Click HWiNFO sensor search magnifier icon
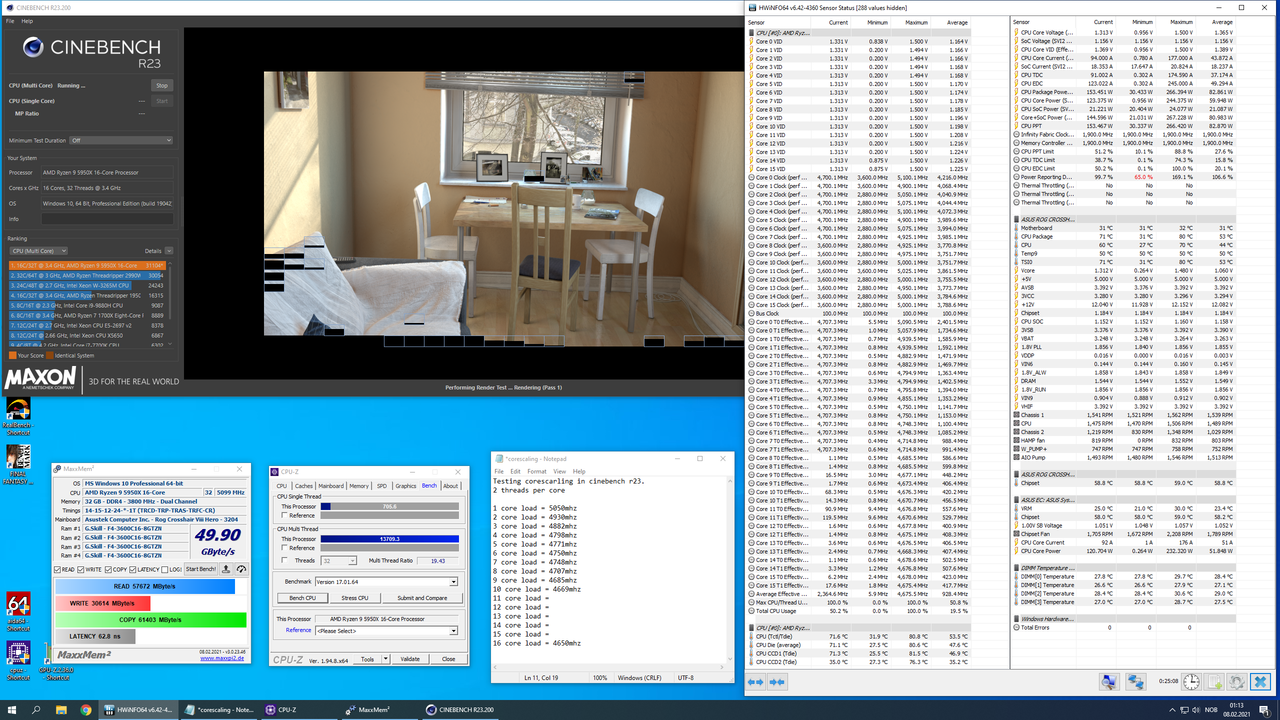The height and width of the screenshot is (720, 1280). 1109,682
